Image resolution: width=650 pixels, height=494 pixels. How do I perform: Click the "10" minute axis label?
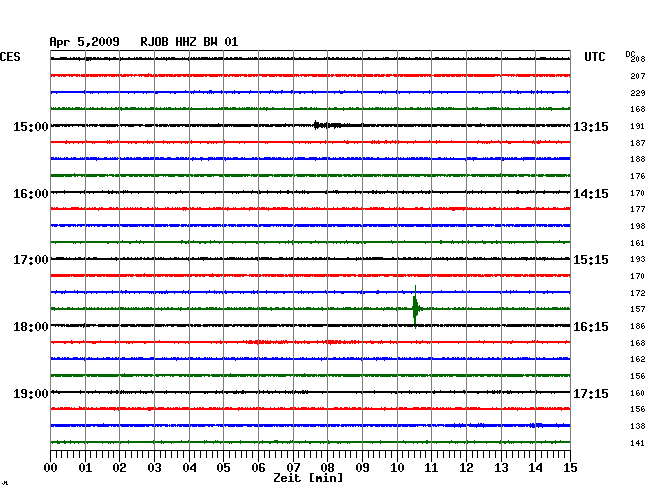point(397,467)
